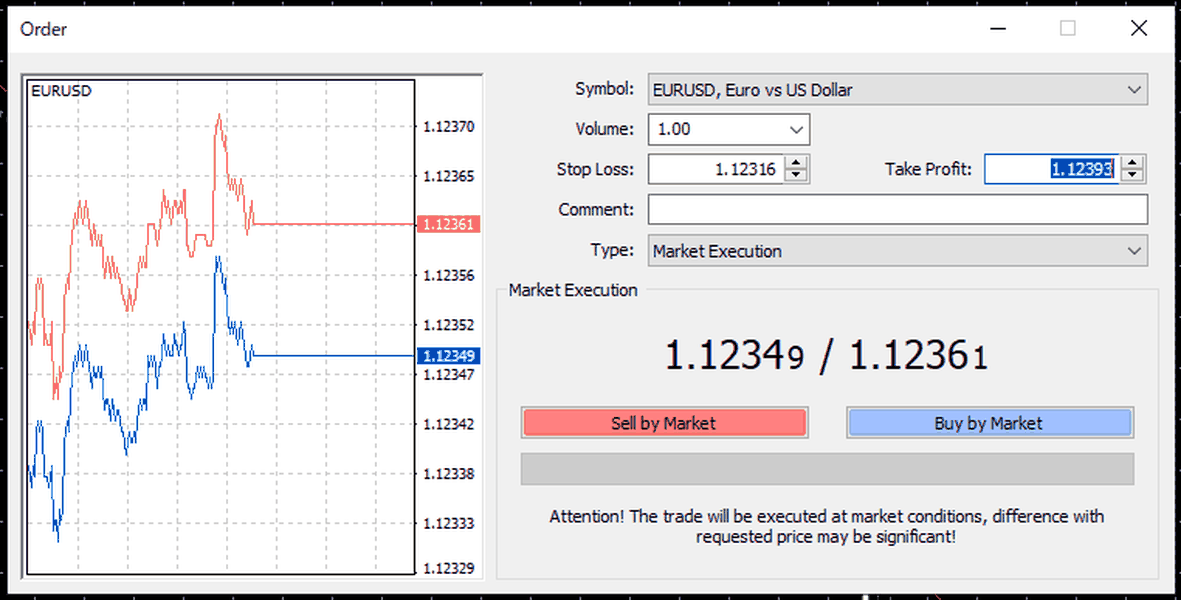1181x600 pixels.
Task: Click the Volume: field label
Action: point(605,129)
